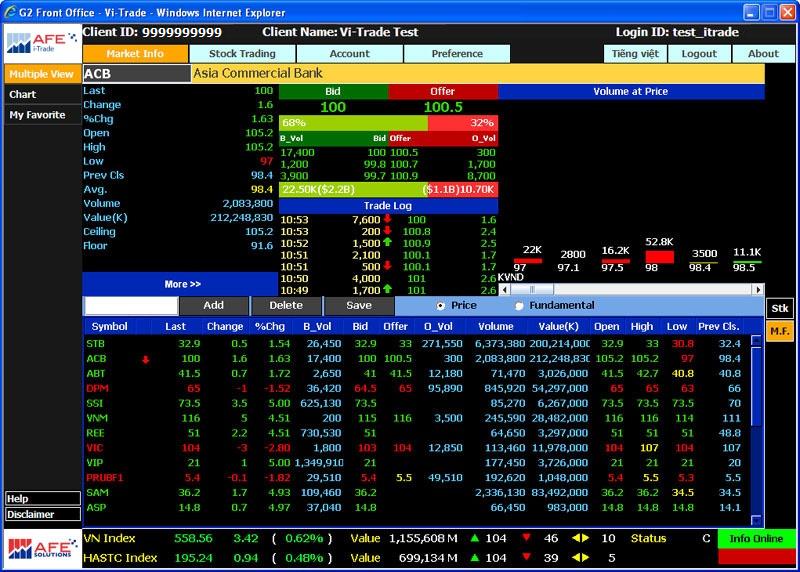Open the Account tab
This screenshot has height=572, width=800.
tap(349, 54)
